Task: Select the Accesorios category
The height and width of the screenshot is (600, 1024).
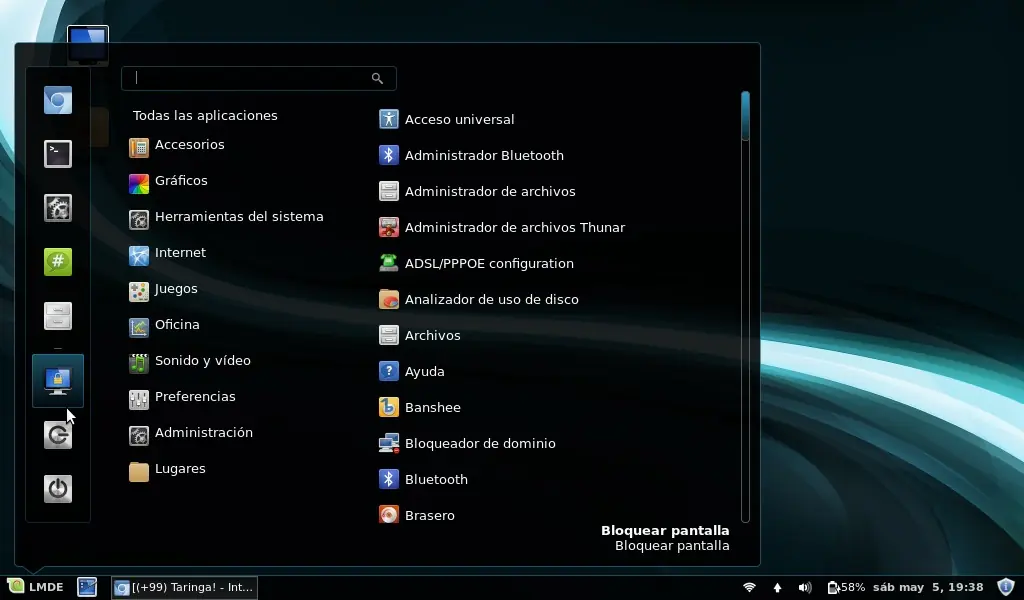Action: [x=189, y=145]
